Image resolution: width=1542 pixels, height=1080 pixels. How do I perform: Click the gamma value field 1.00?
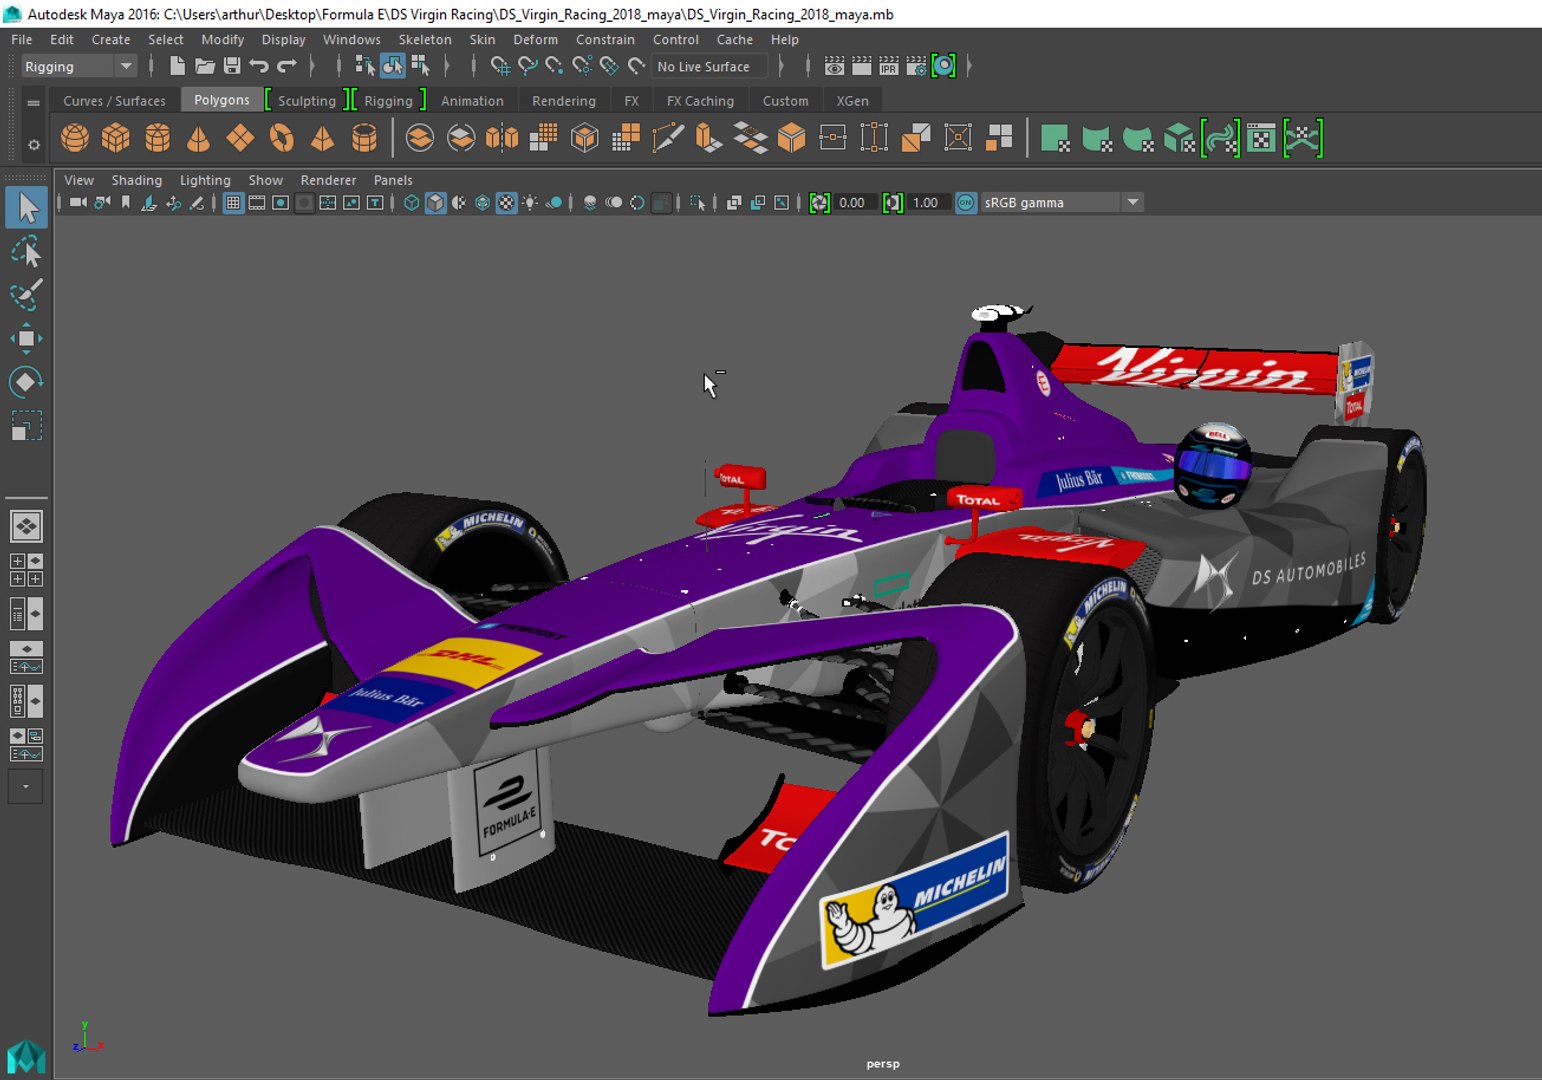click(x=928, y=202)
